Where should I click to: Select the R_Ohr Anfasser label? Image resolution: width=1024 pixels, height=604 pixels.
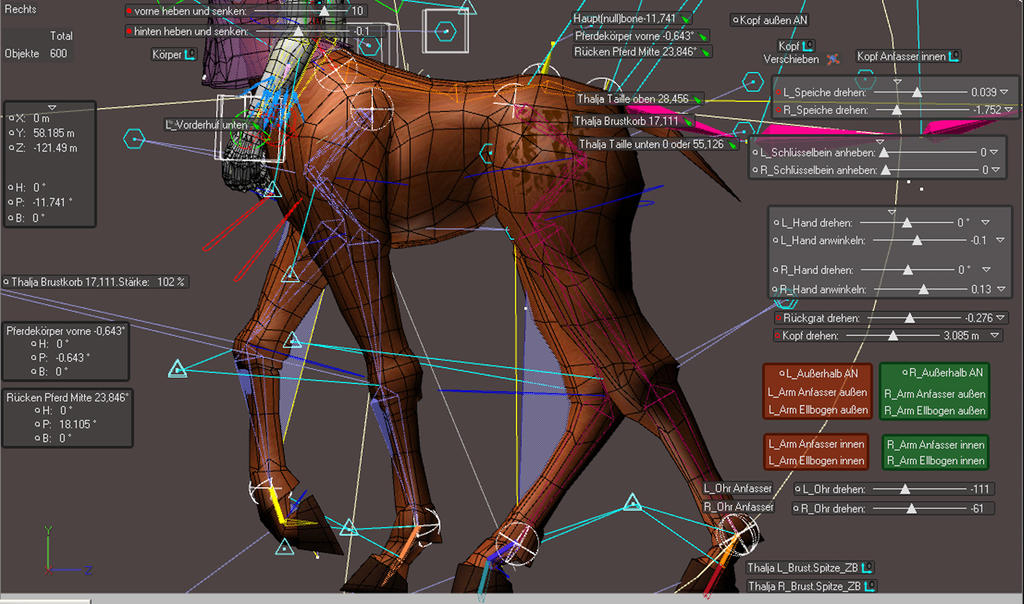(x=738, y=507)
